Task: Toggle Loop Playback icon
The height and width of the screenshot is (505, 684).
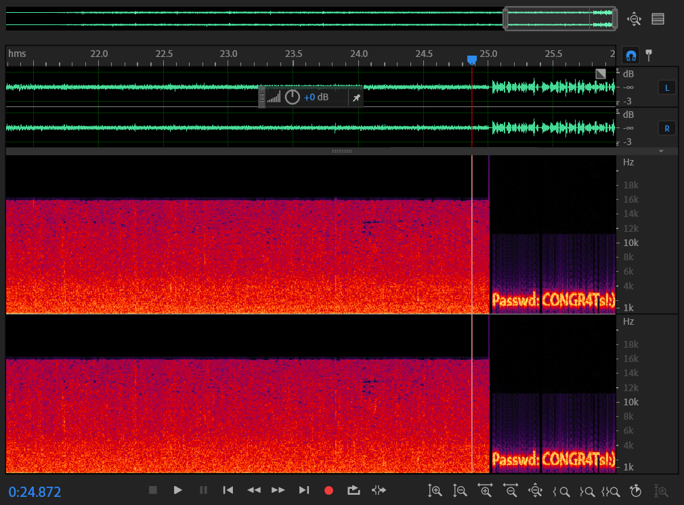Action: click(x=353, y=490)
